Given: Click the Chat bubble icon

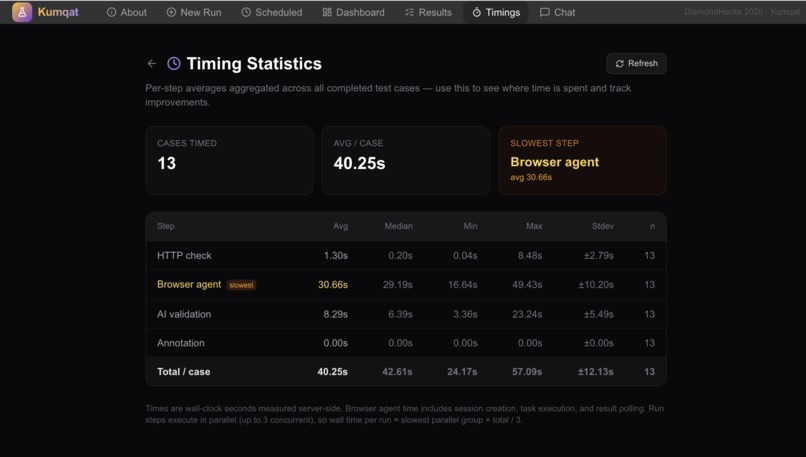Looking at the screenshot, I should 544,12.
